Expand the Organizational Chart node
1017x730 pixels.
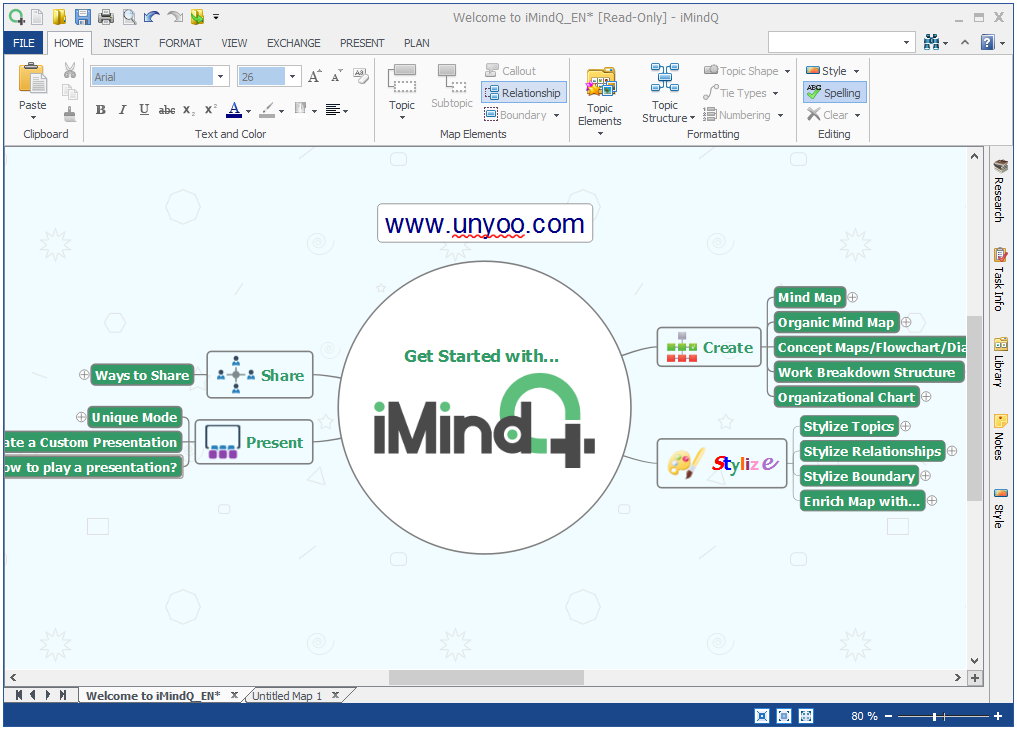coord(926,397)
